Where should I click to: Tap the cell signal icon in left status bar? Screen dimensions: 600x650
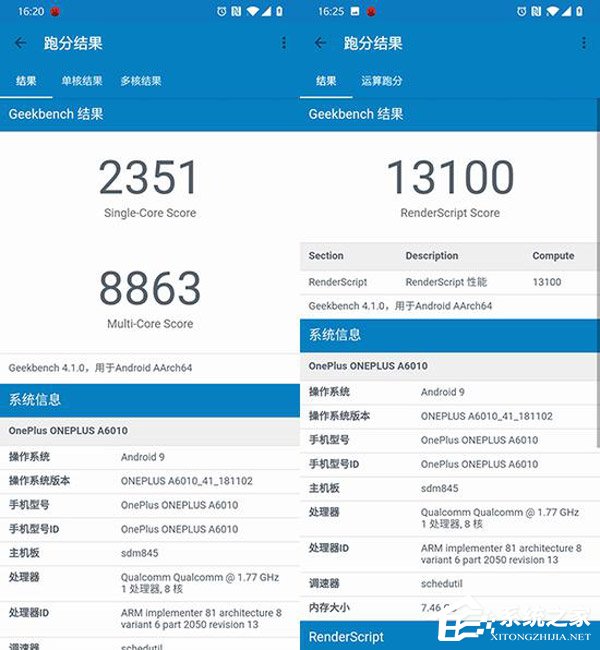(266, 11)
